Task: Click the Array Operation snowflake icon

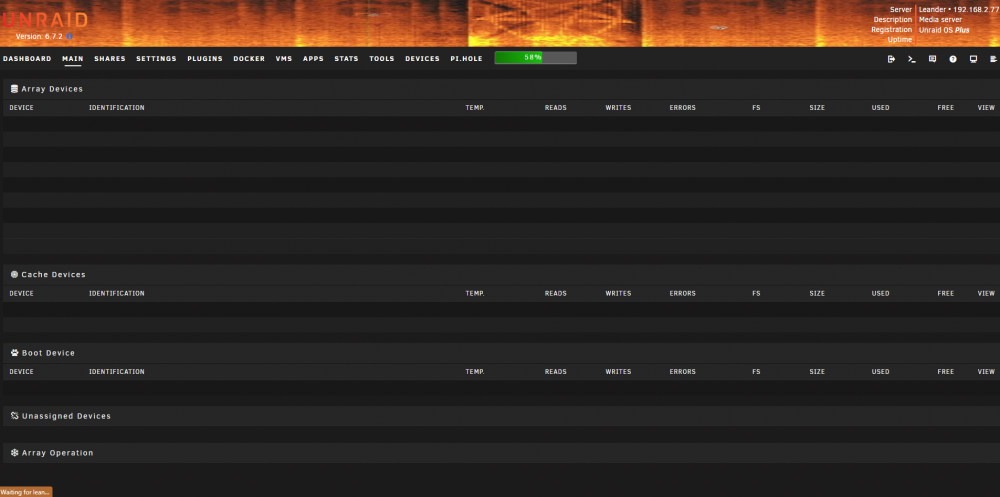Action: click(x=14, y=452)
